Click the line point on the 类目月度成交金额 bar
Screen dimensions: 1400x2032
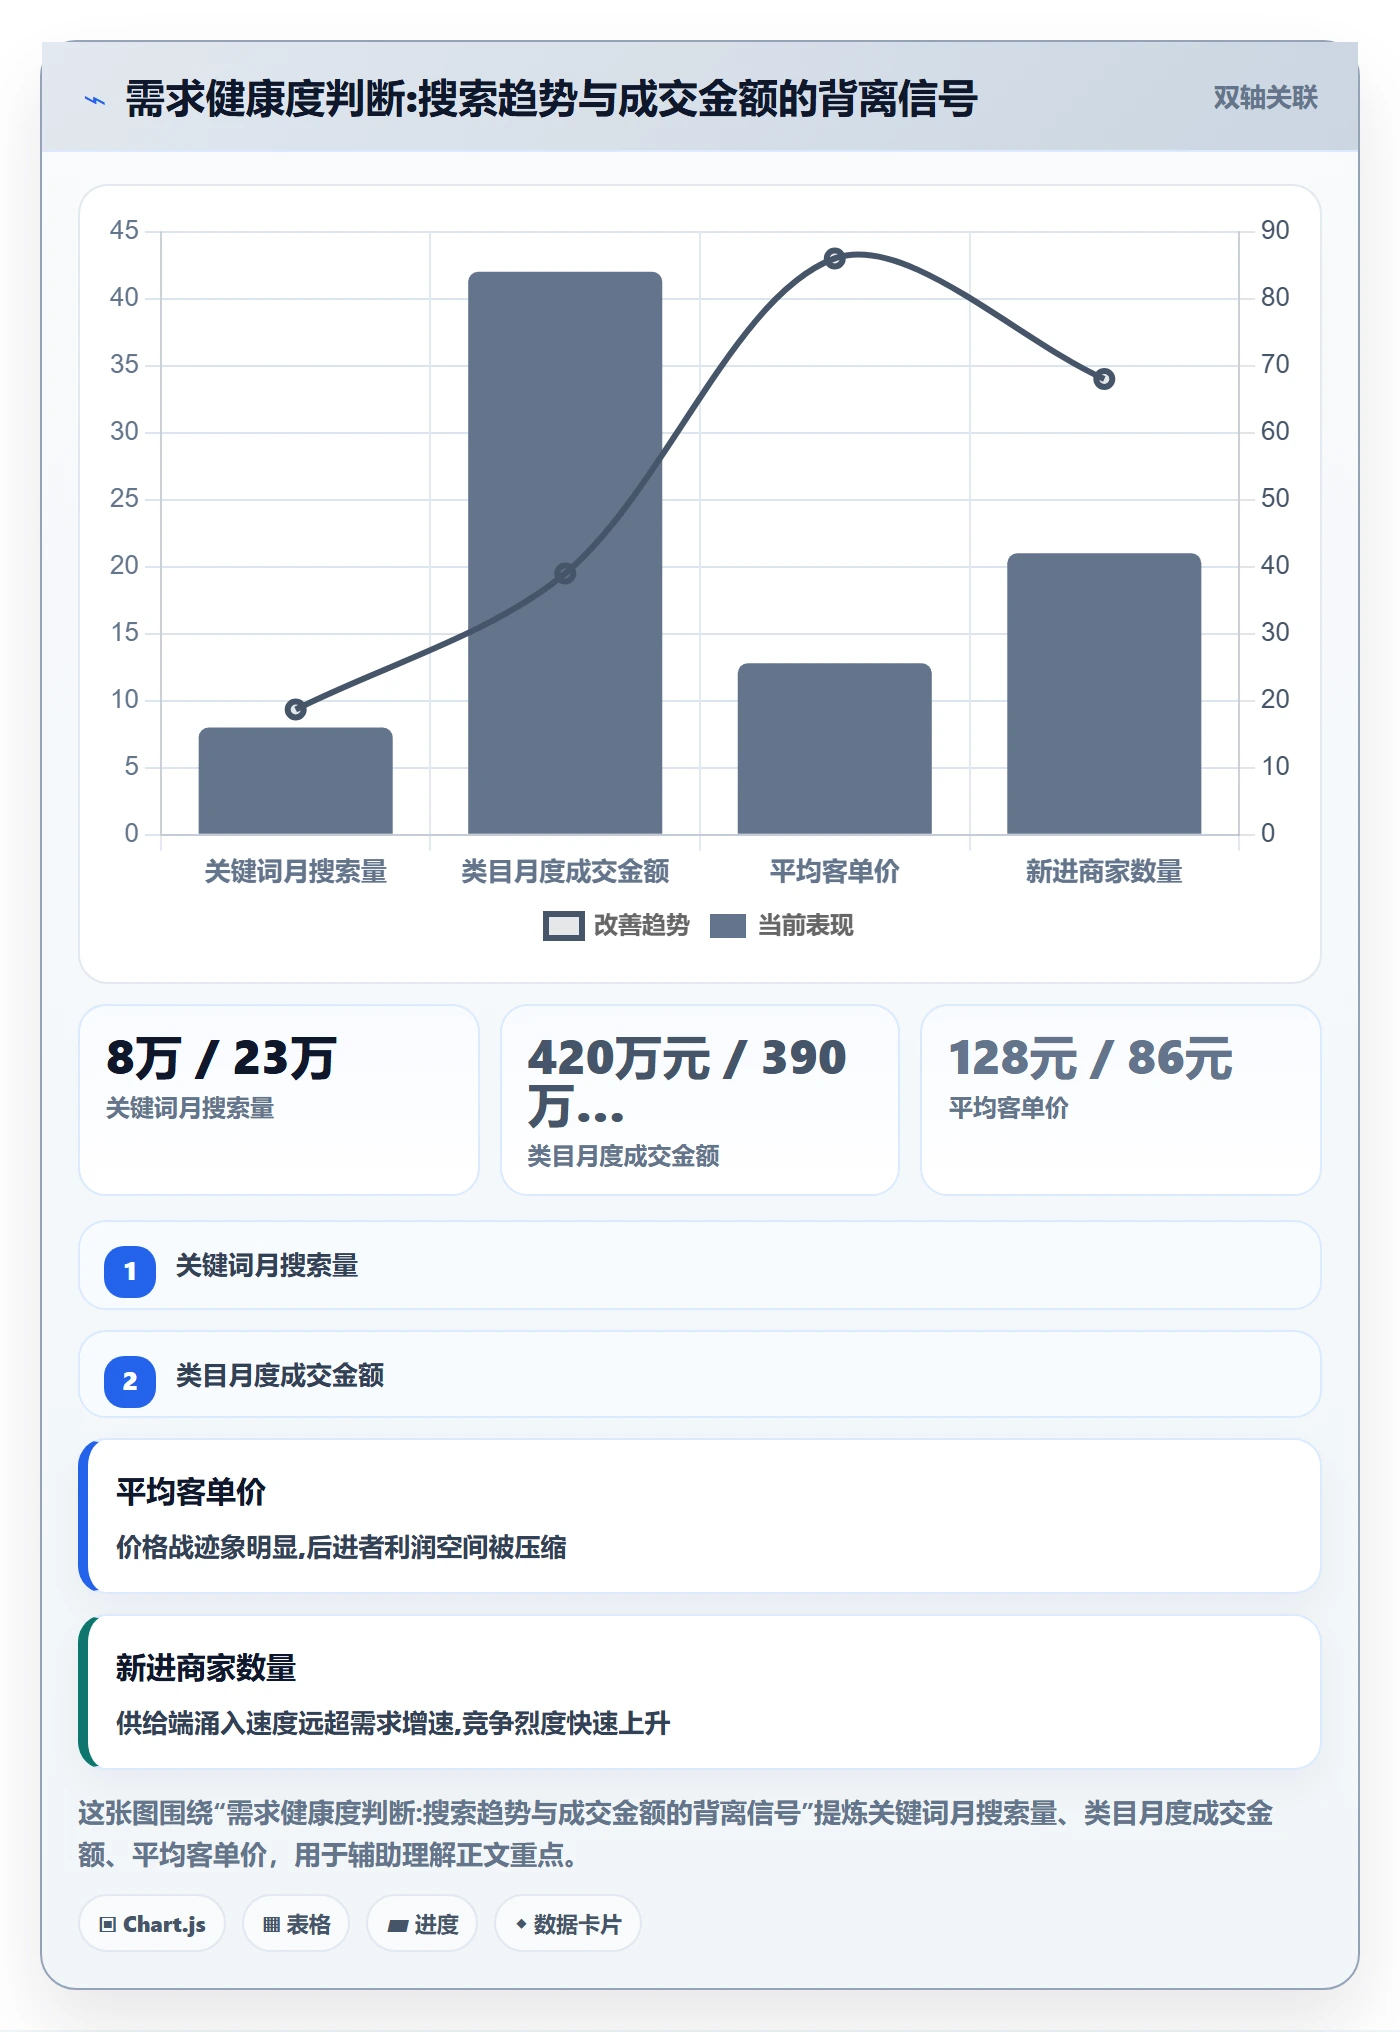(565, 574)
